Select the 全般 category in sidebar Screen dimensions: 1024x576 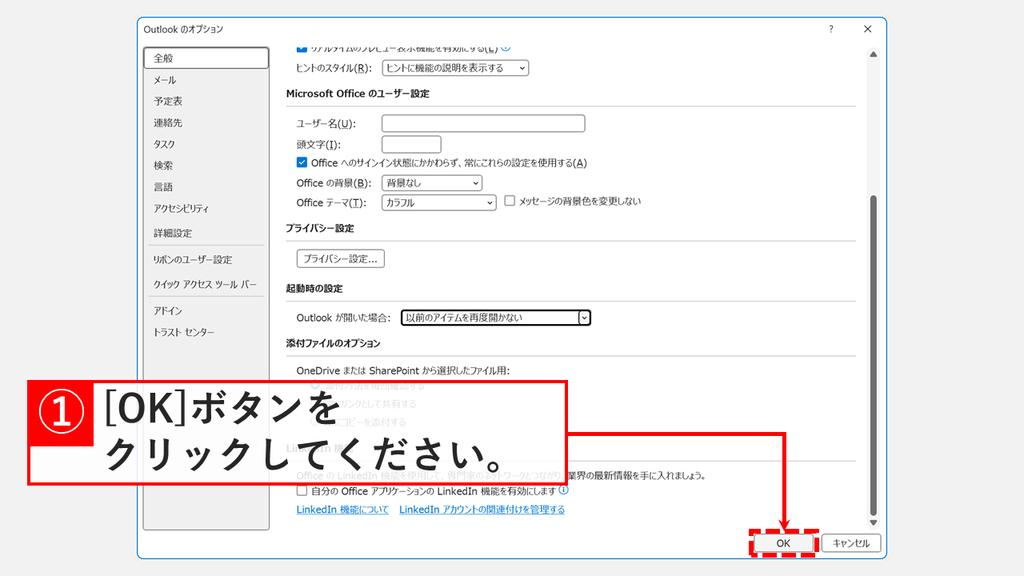click(x=206, y=58)
